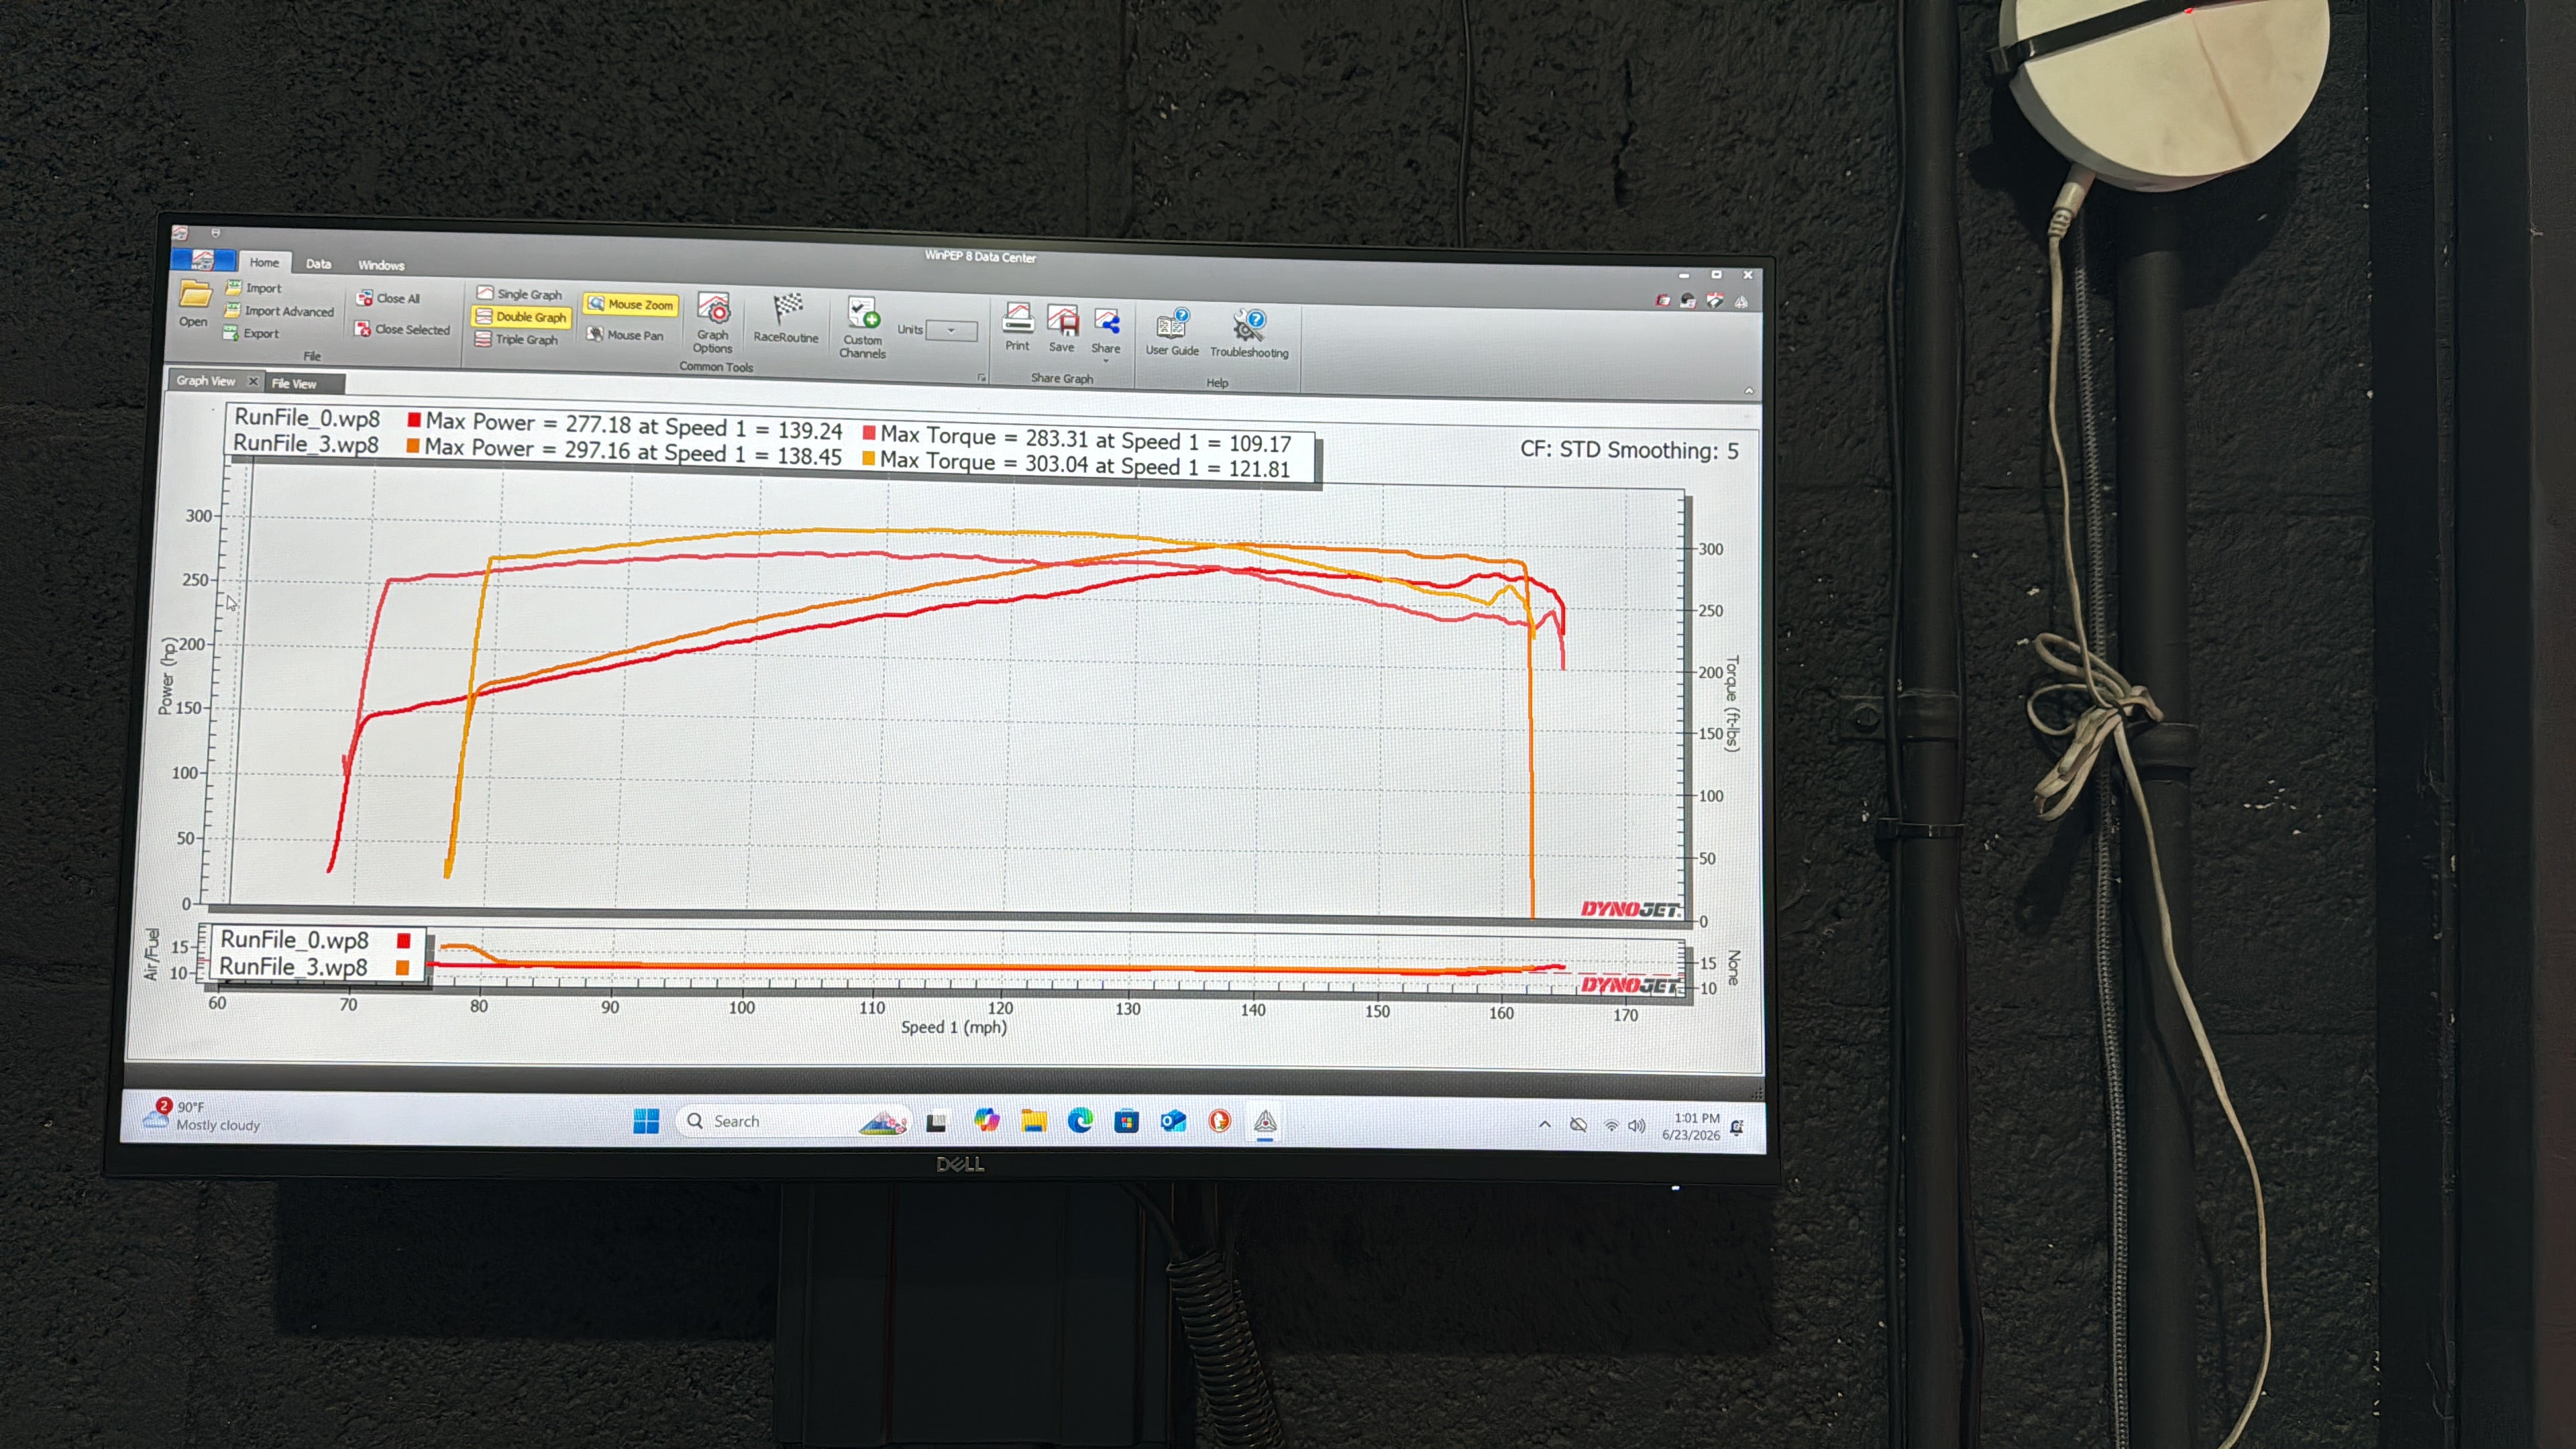The image size is (2576, 1449).
Task: Open Microsoft Store from the taskbar
Action: pyautogui.click(x=1127, y=1122)
